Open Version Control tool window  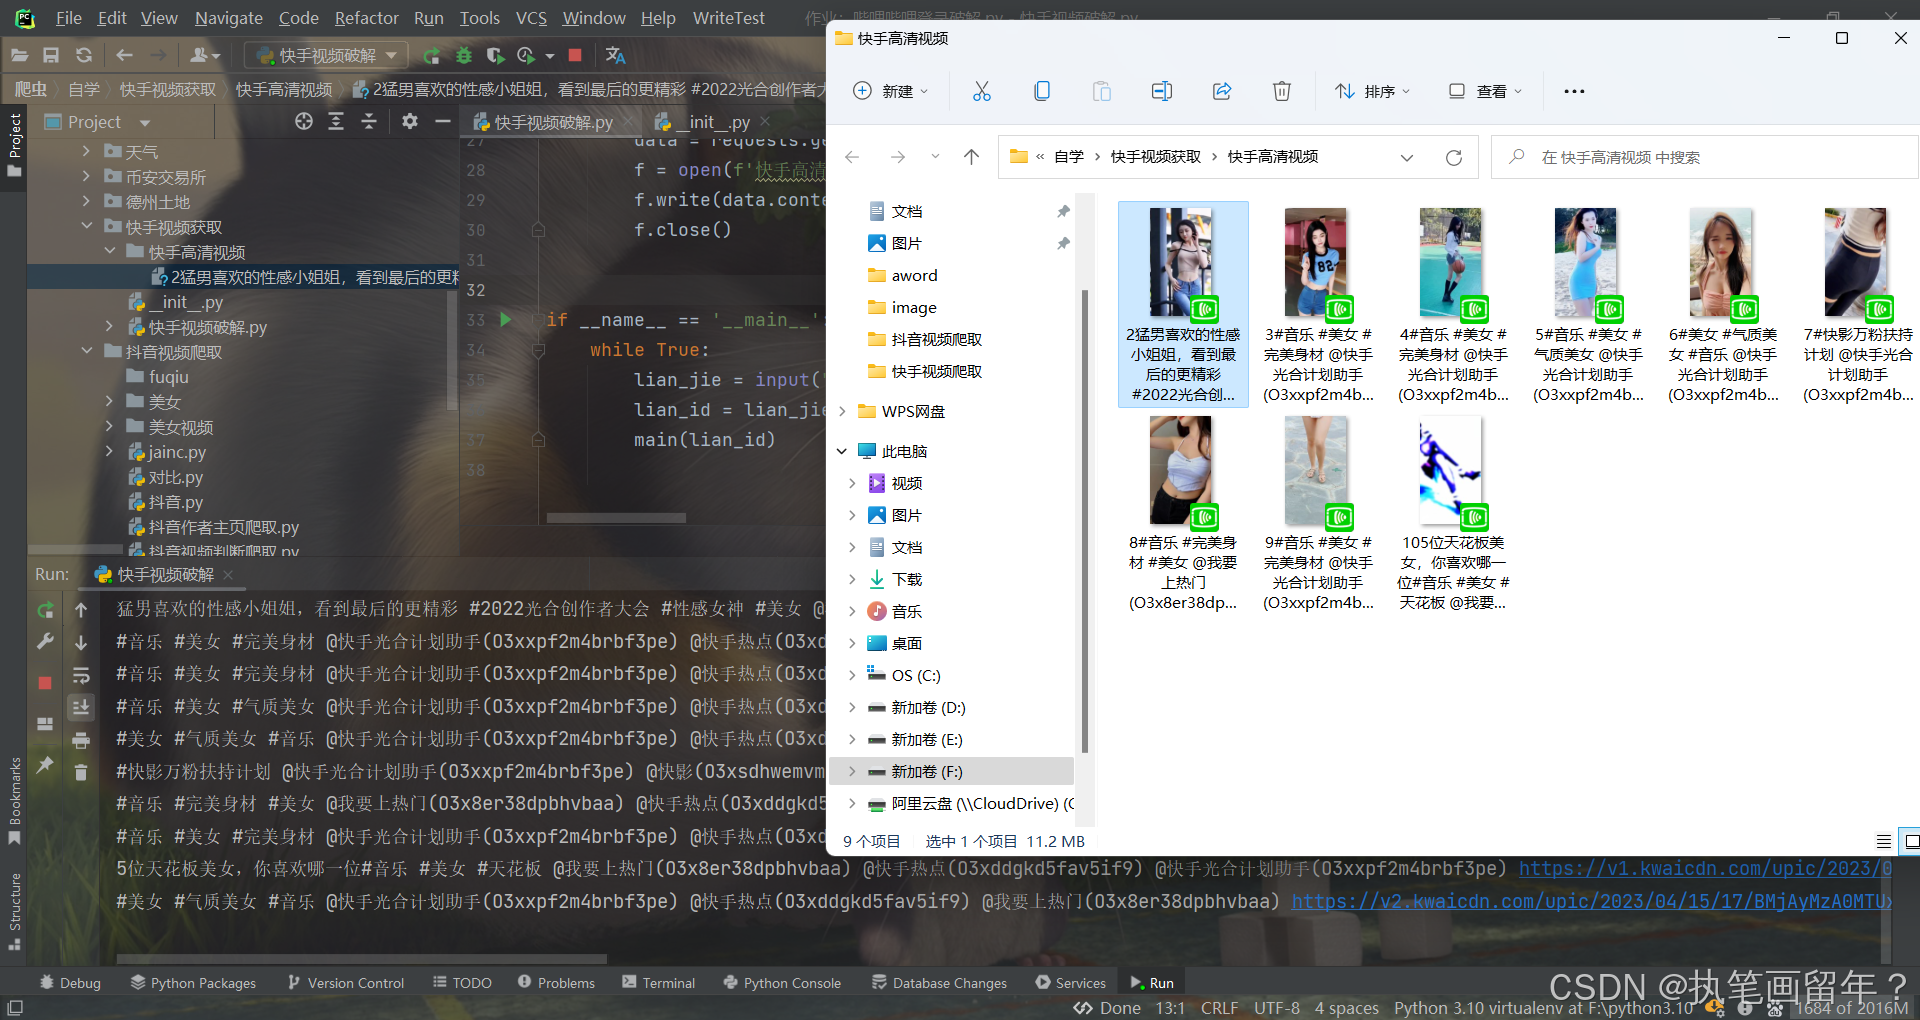click(346, 983)
